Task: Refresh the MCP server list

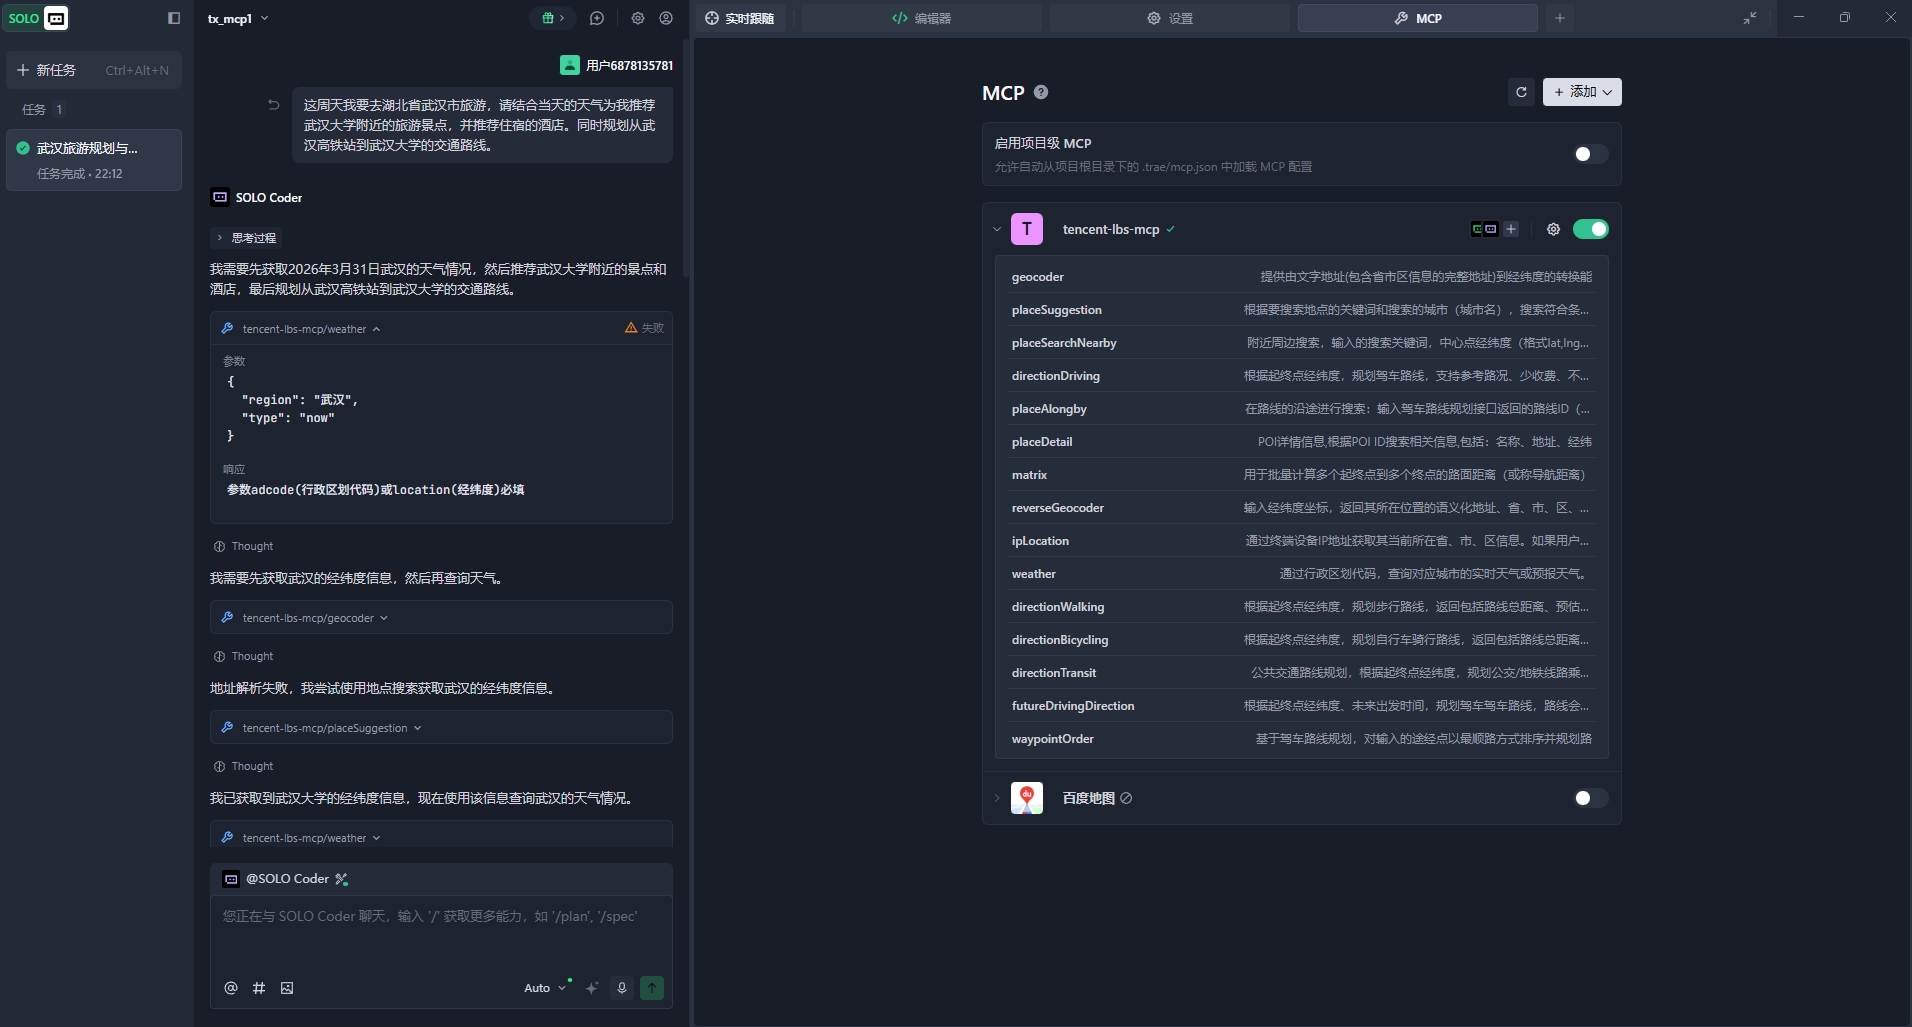Action: [1521, 92]
